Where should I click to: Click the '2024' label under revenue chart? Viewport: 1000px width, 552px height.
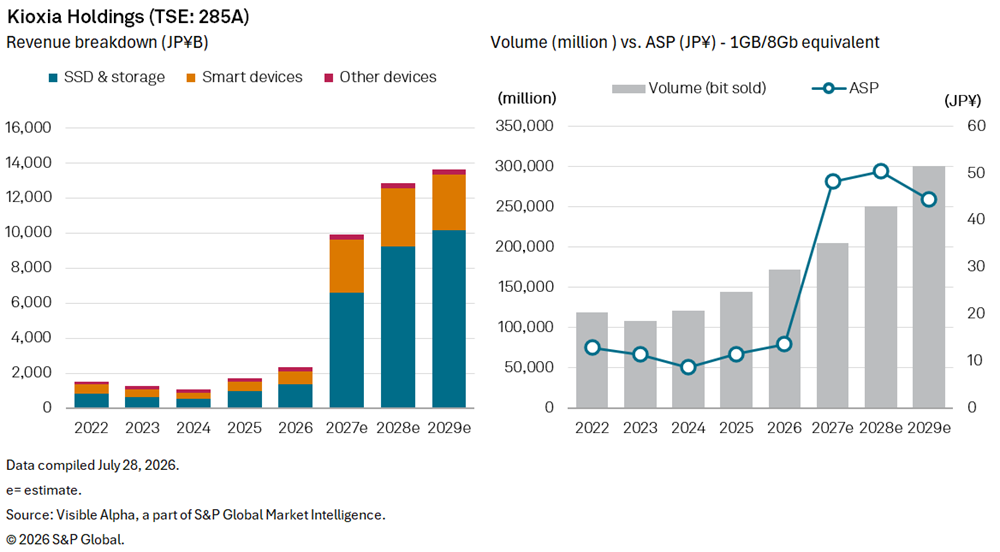click(193, 428)
